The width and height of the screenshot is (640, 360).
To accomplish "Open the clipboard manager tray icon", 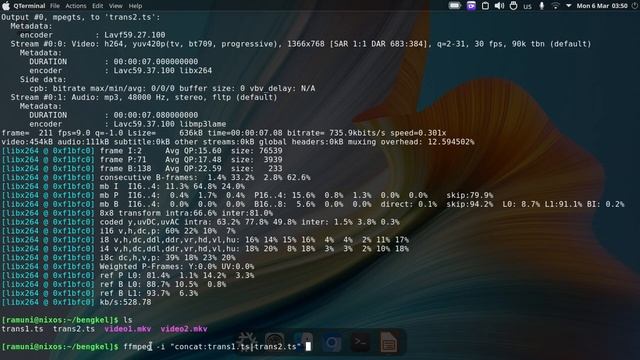I will coord(485,6).
